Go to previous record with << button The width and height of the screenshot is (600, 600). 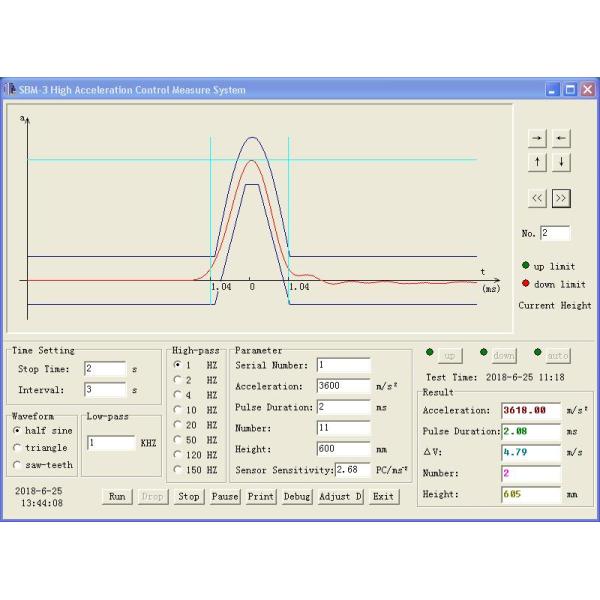(538, 198)
